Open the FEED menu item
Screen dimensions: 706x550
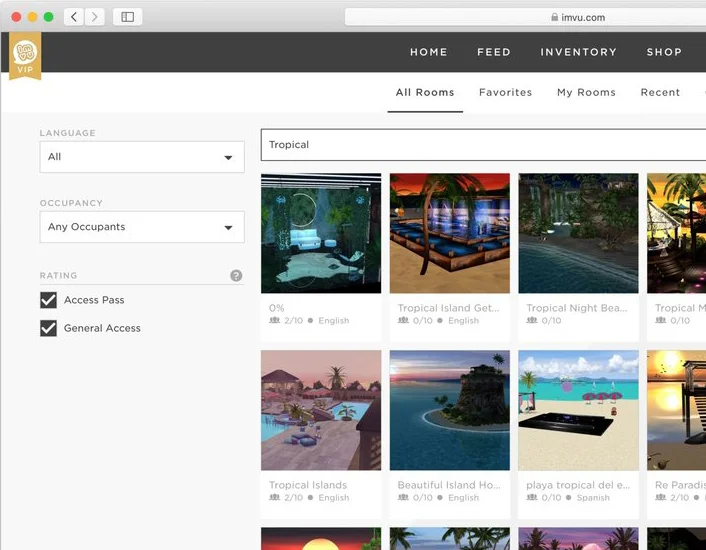pos(494,52)
